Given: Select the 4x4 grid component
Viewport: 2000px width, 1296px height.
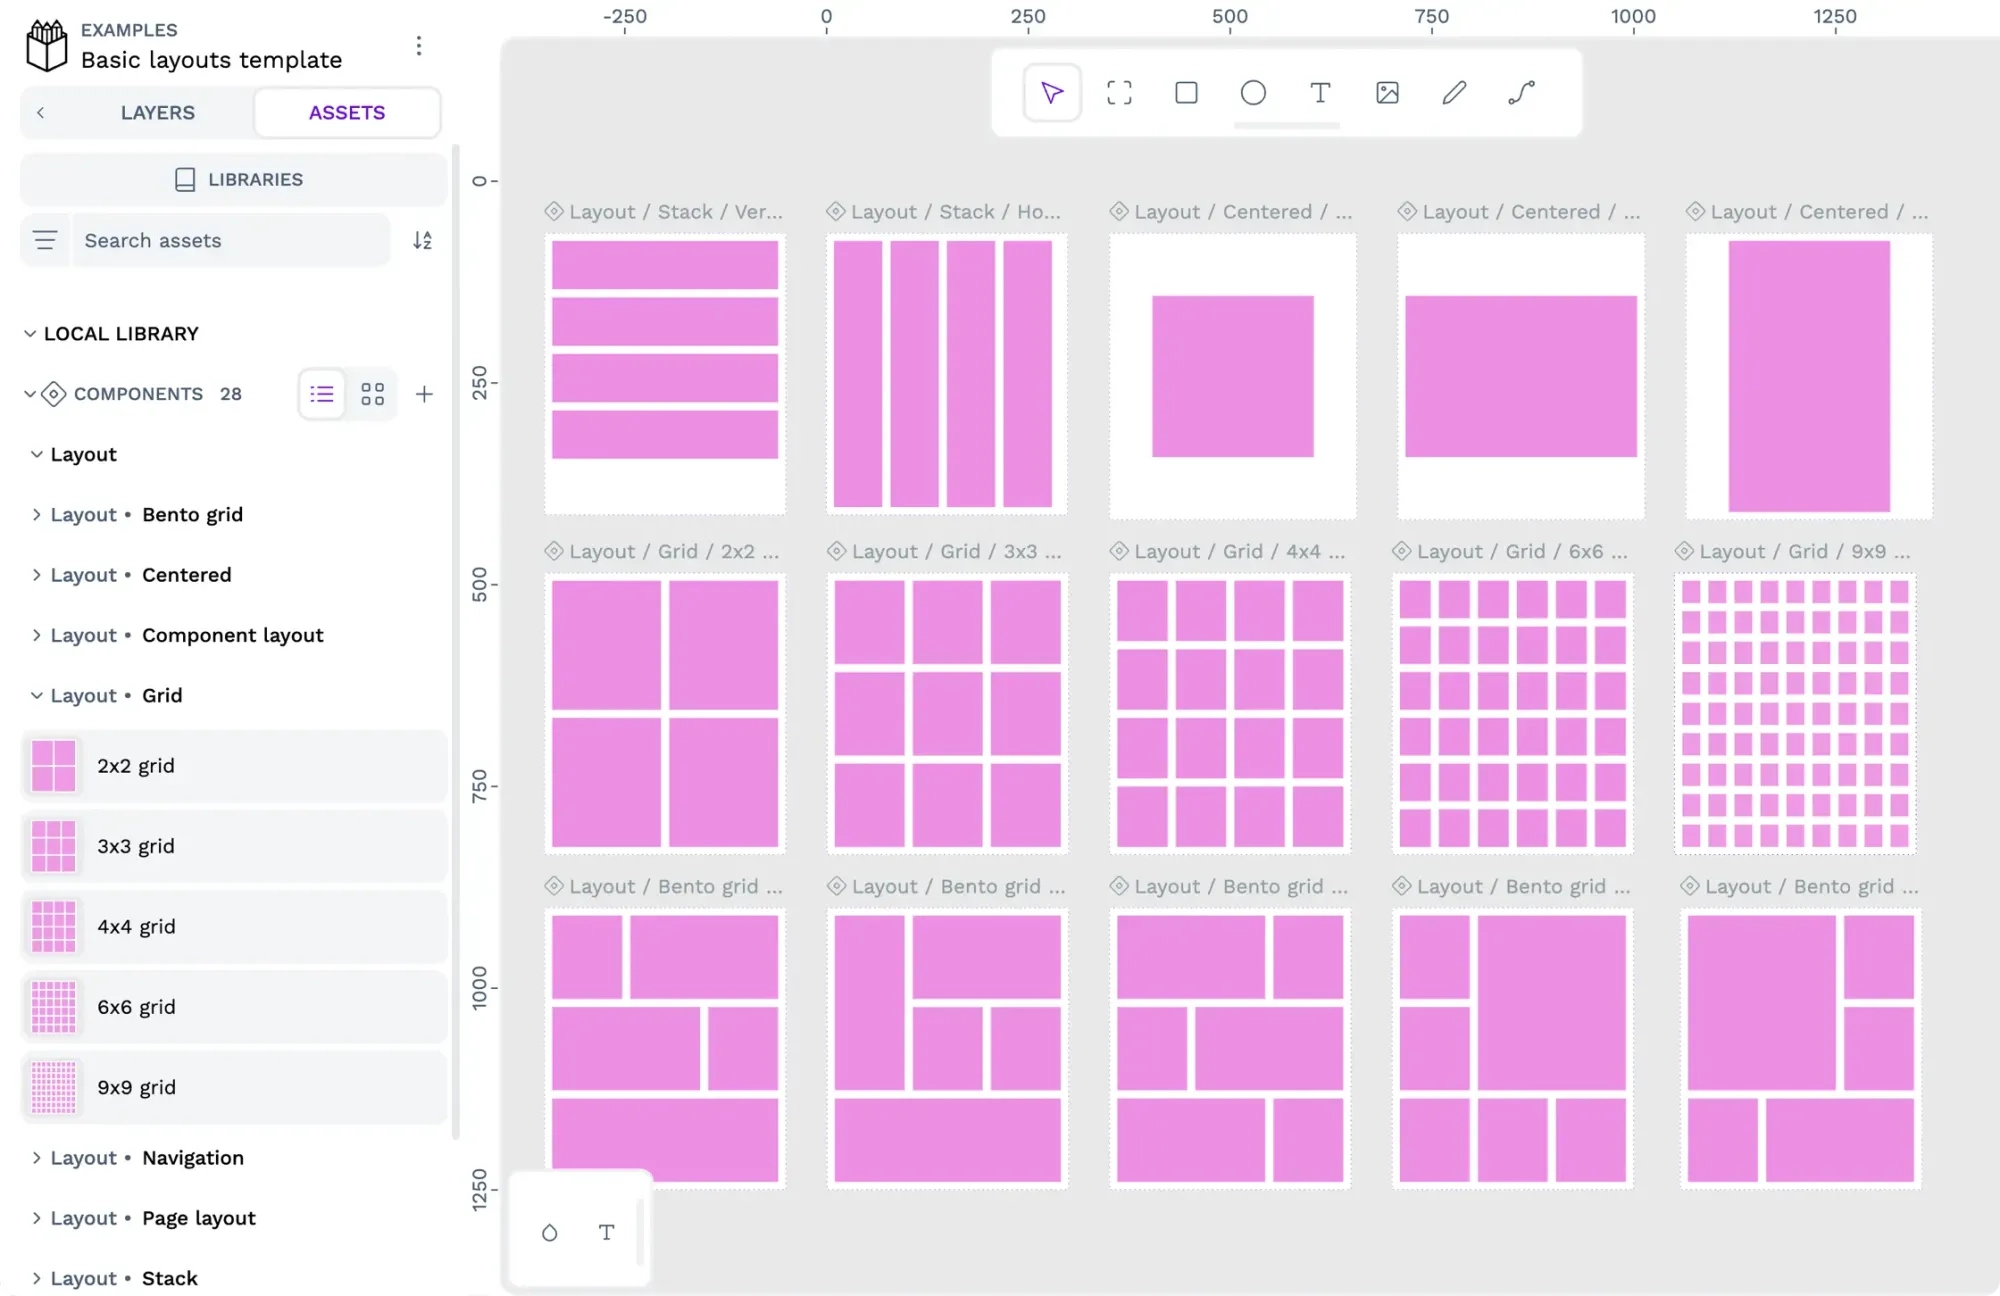Looking at the screenshot, I should pyautogui.click(x=234, y=927).
